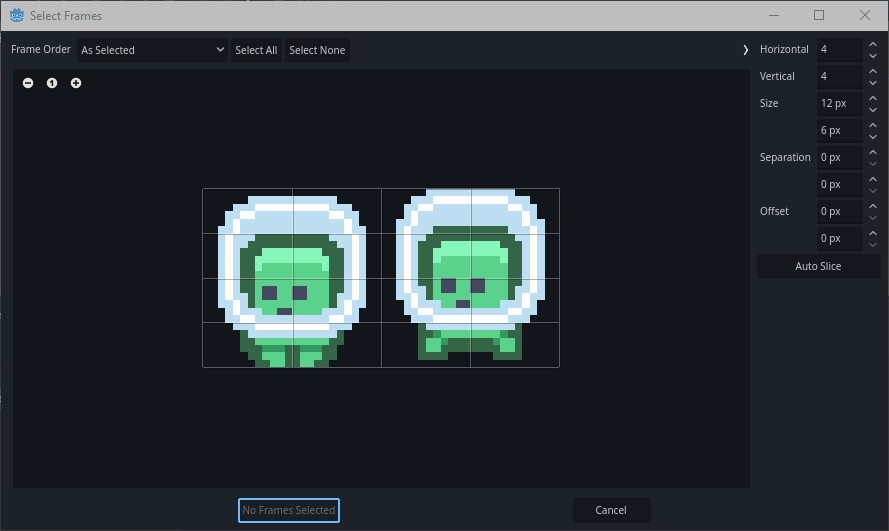889x531 pixels.
Task: Increase Horizontal count with up arrow
Action: tap(872, 44)
